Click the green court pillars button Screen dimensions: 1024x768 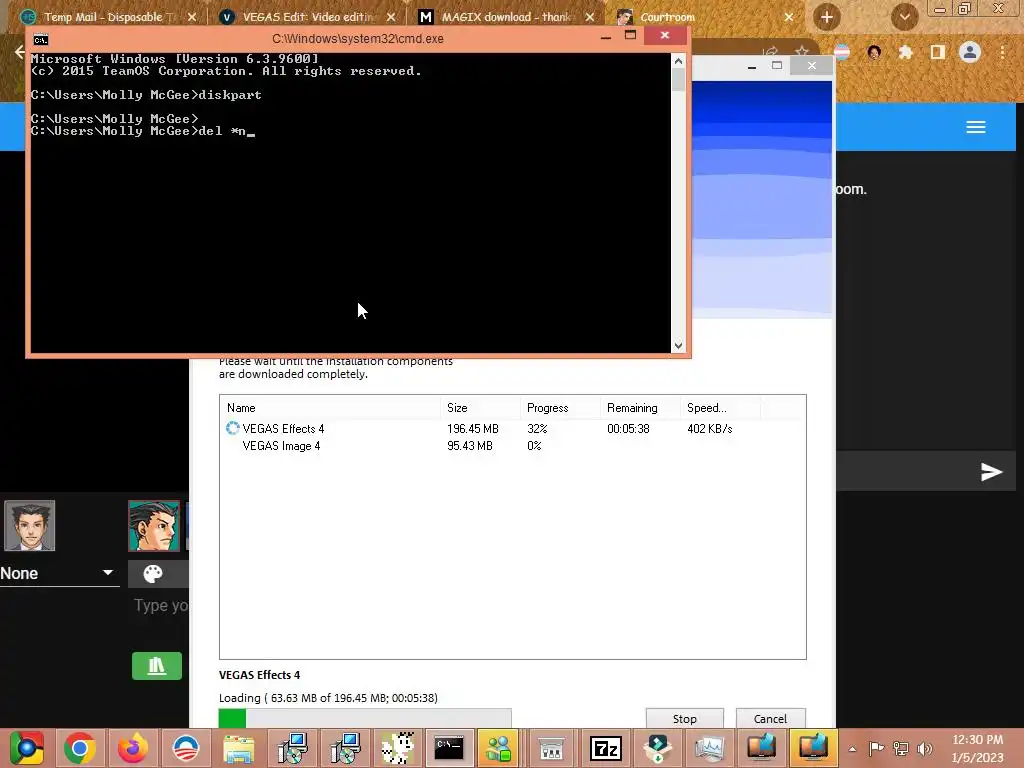pos(157,665)
